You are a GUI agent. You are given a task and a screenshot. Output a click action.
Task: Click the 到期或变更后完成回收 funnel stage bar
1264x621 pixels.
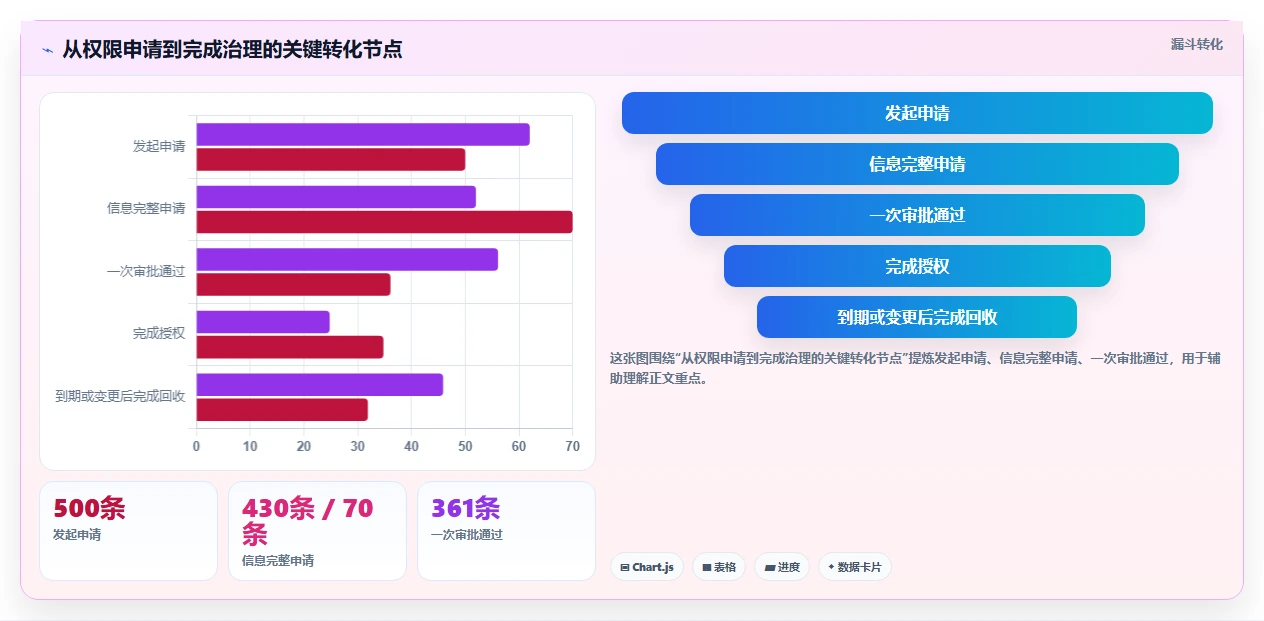917,317
